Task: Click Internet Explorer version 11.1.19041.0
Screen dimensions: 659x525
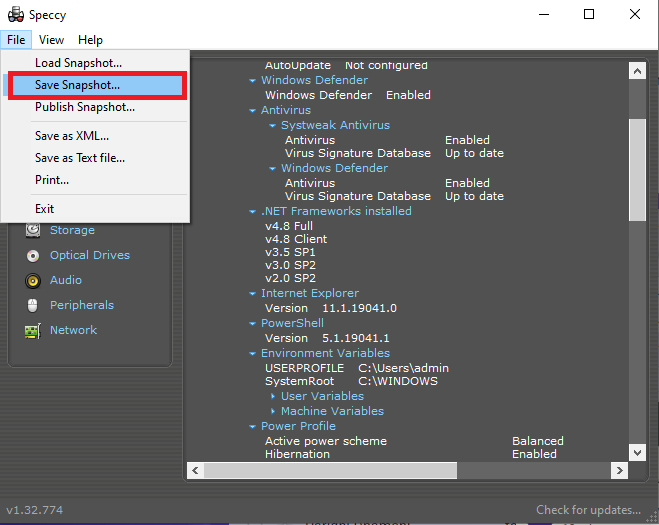Action: pos(331,308)
